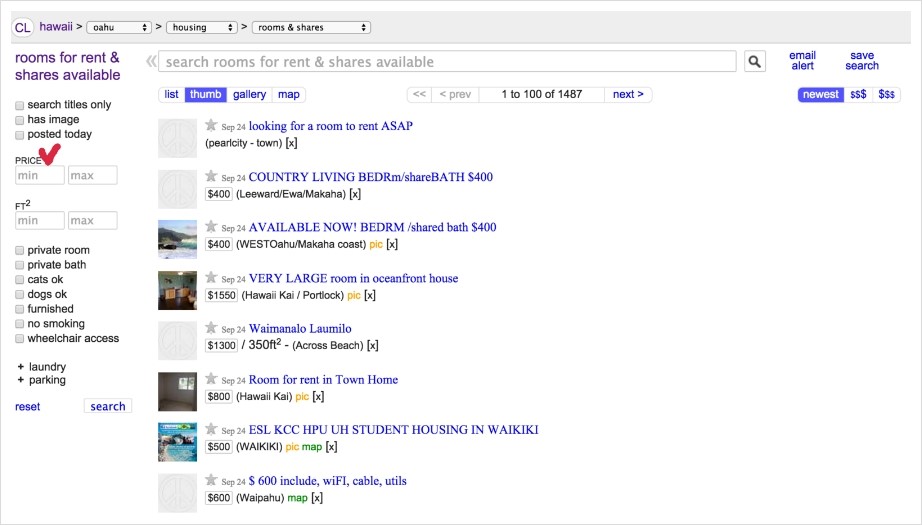Switch to gallery view tab
The height and width of the screenshot is (525, 922).
pyautogui.click(x=250, y=95)
